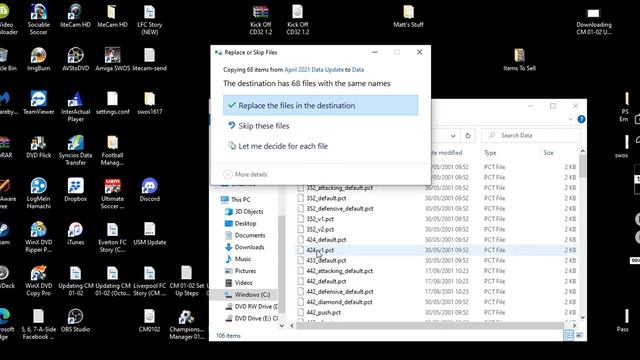Sort by the Size column header
640x360 pixels.
[x=549, y=153]
